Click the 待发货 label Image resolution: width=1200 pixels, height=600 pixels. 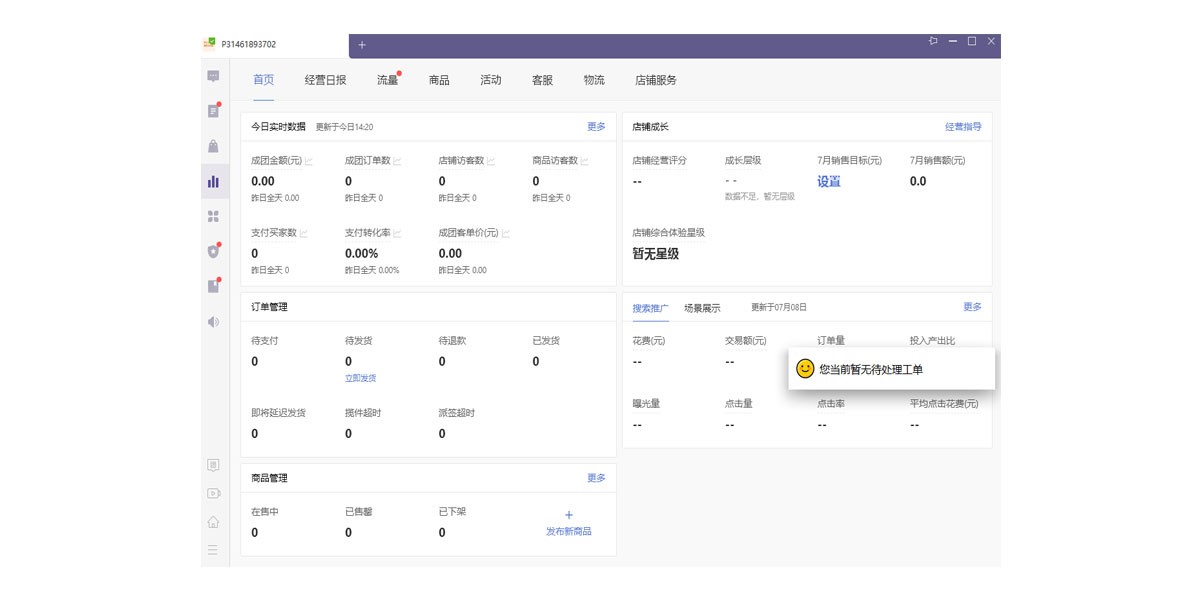(x=359, y=341)
